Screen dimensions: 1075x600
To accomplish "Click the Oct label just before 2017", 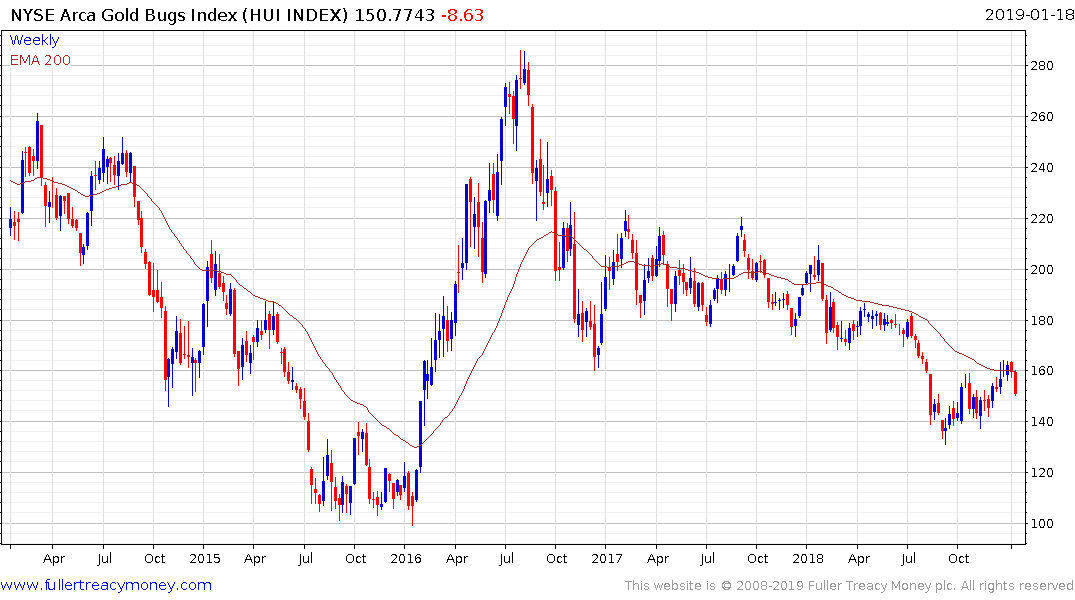I will tap(557, 559).
